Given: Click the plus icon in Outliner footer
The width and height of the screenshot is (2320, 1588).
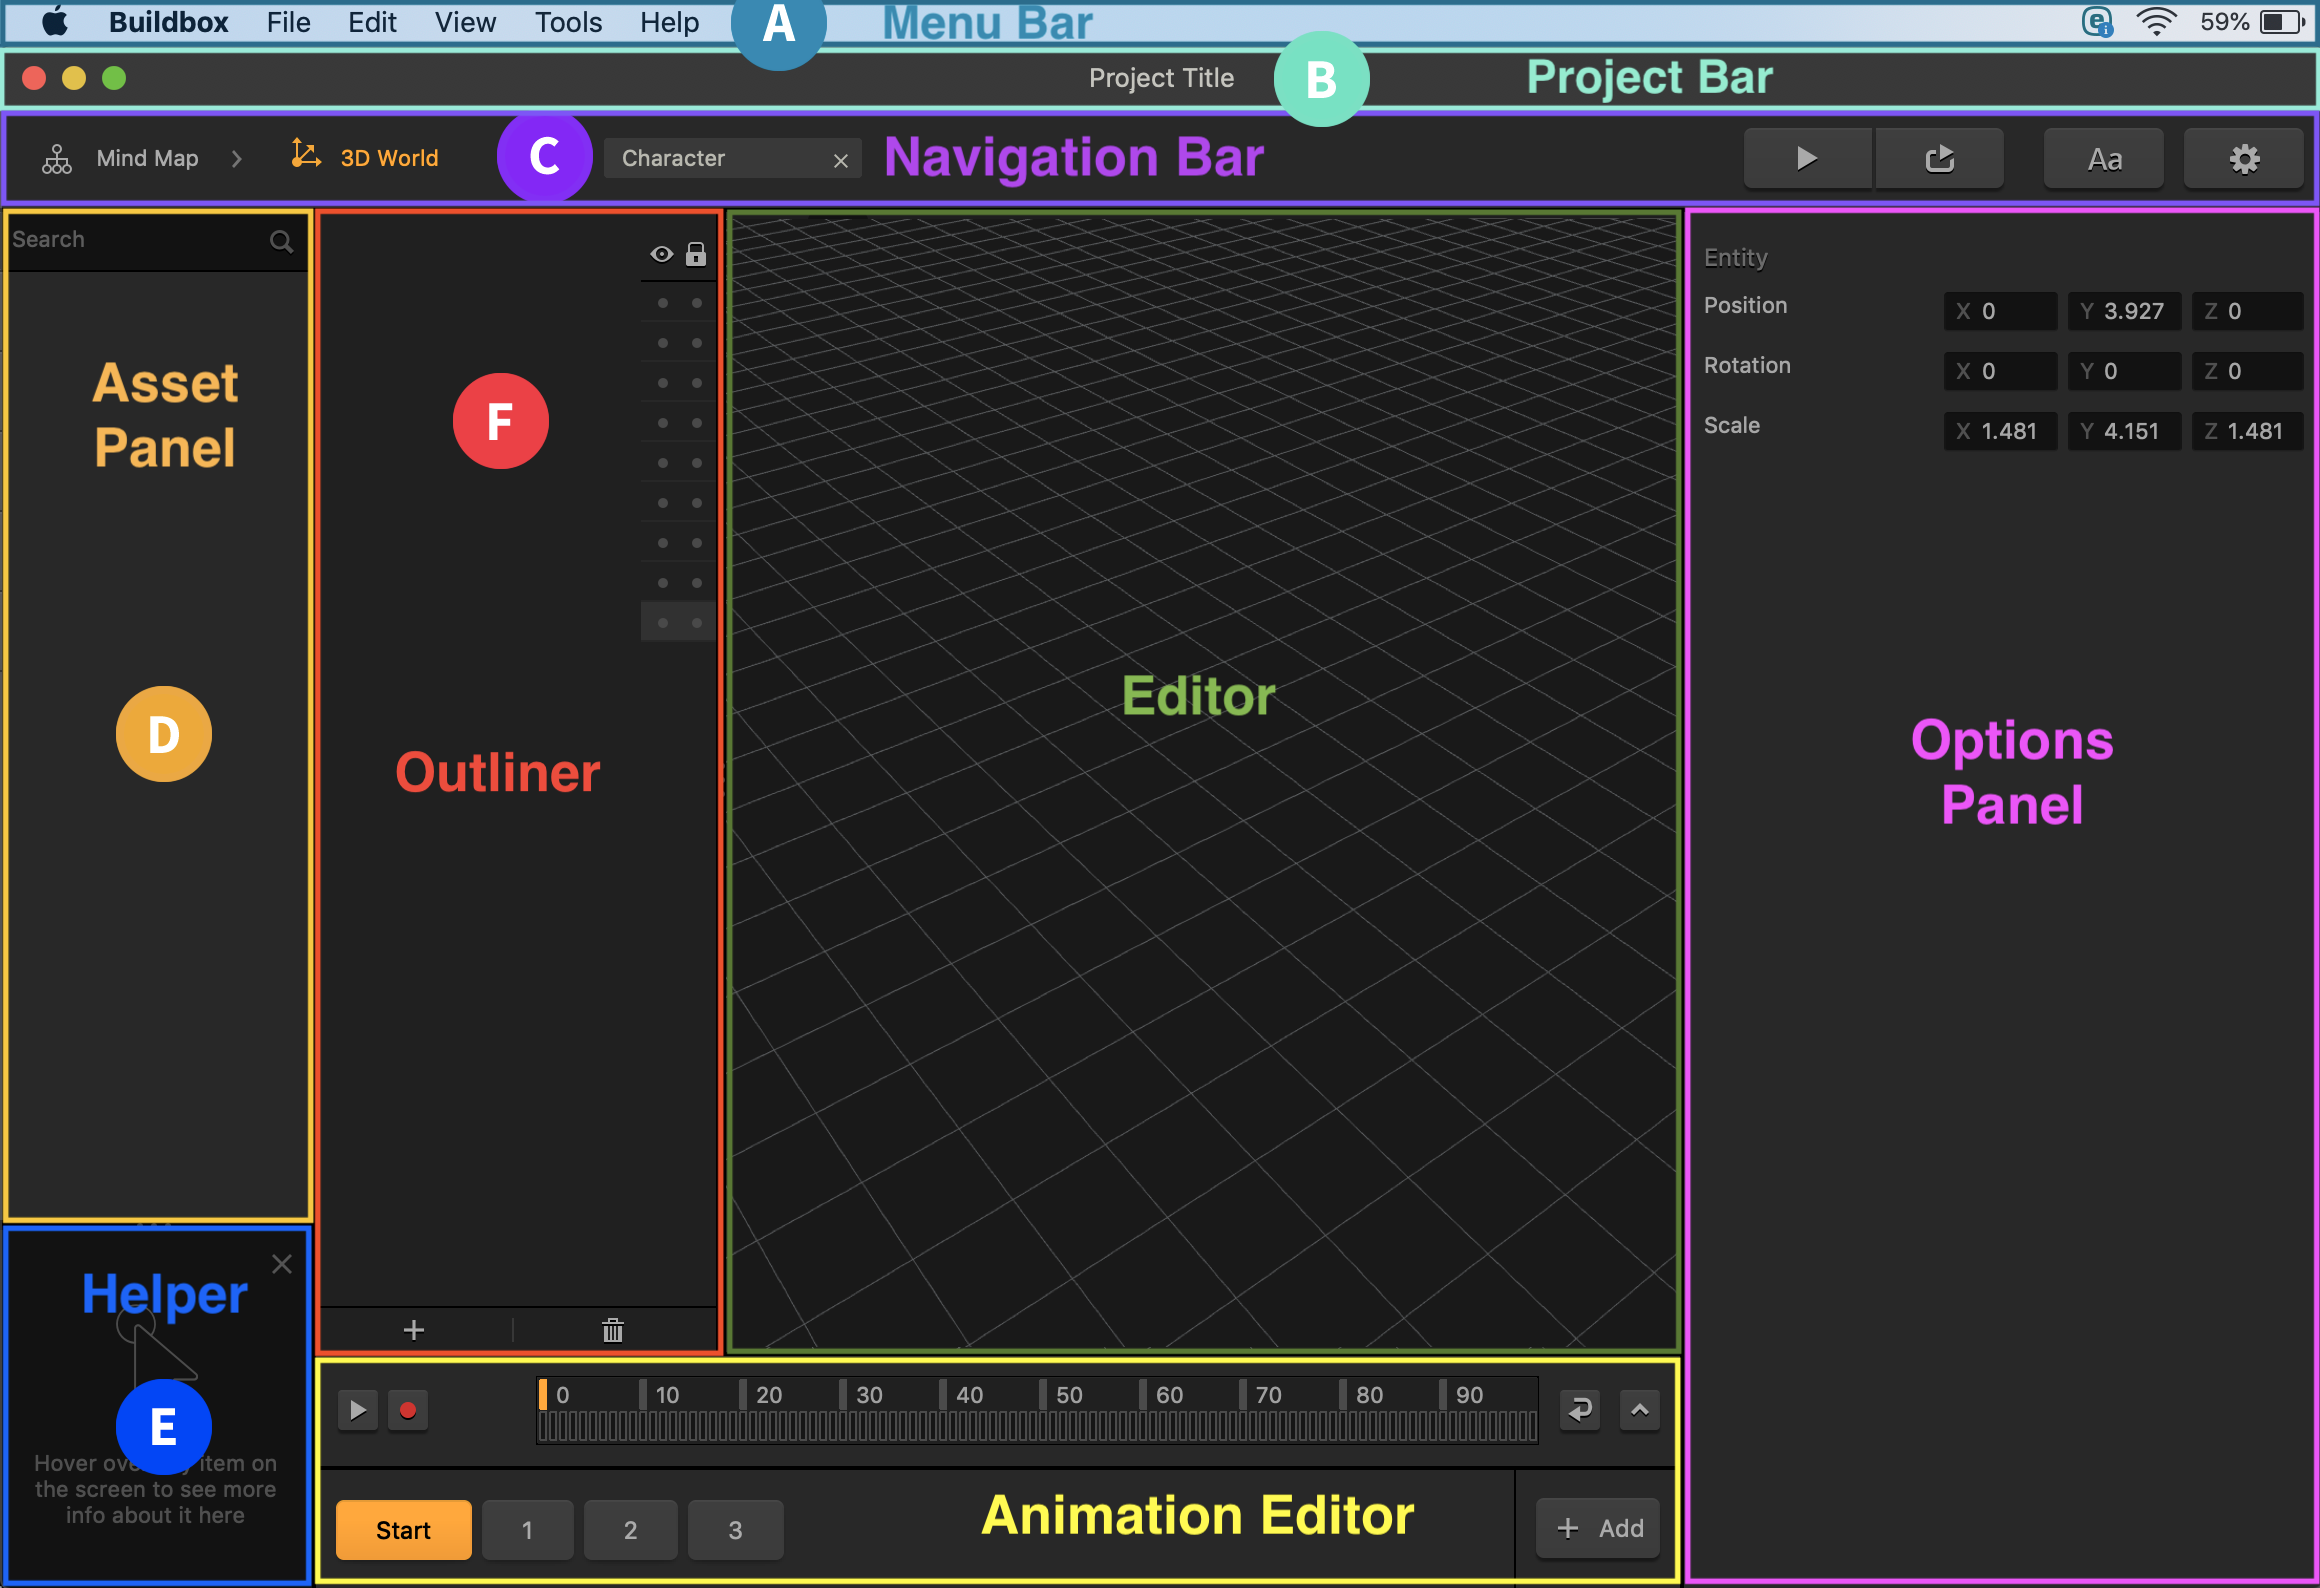Looking at the screenshot, I should tap(414, 1330).
